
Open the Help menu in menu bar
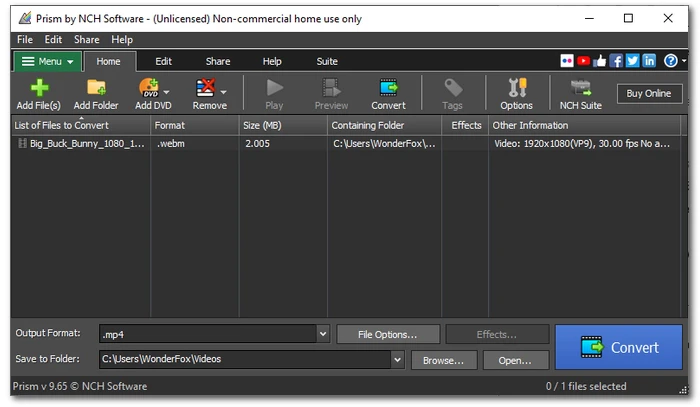(x=122, y=40)
